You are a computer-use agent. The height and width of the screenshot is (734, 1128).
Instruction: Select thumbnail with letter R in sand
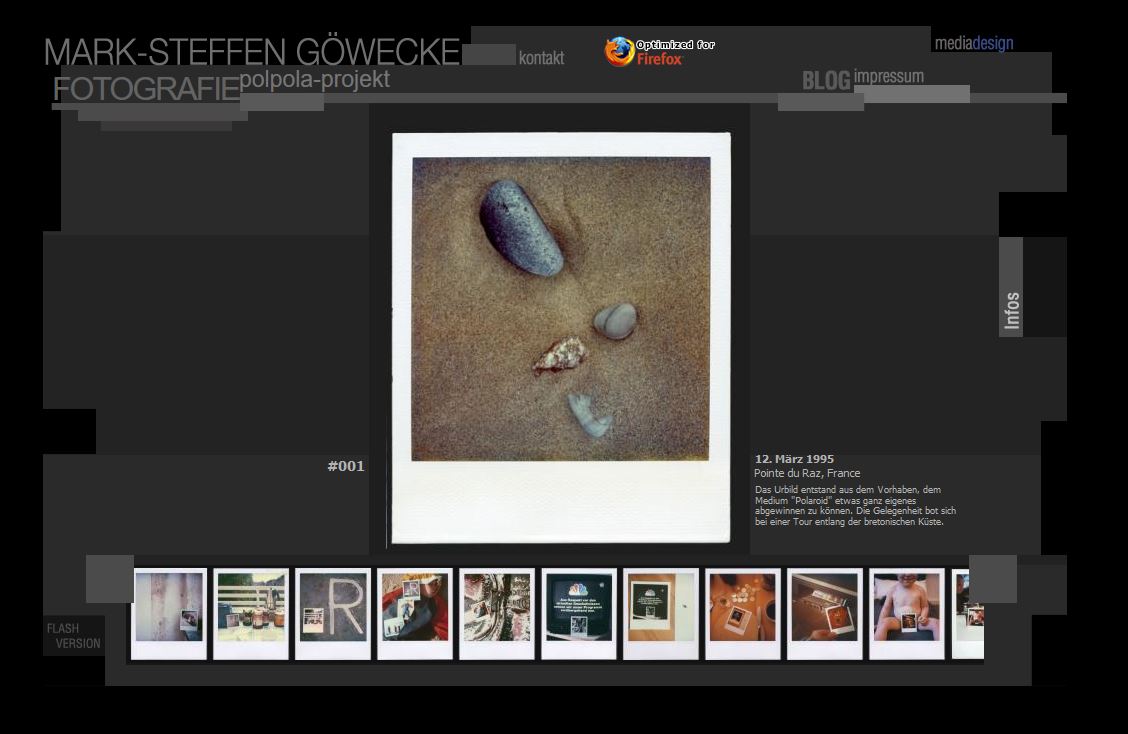[x=333, y=613]
